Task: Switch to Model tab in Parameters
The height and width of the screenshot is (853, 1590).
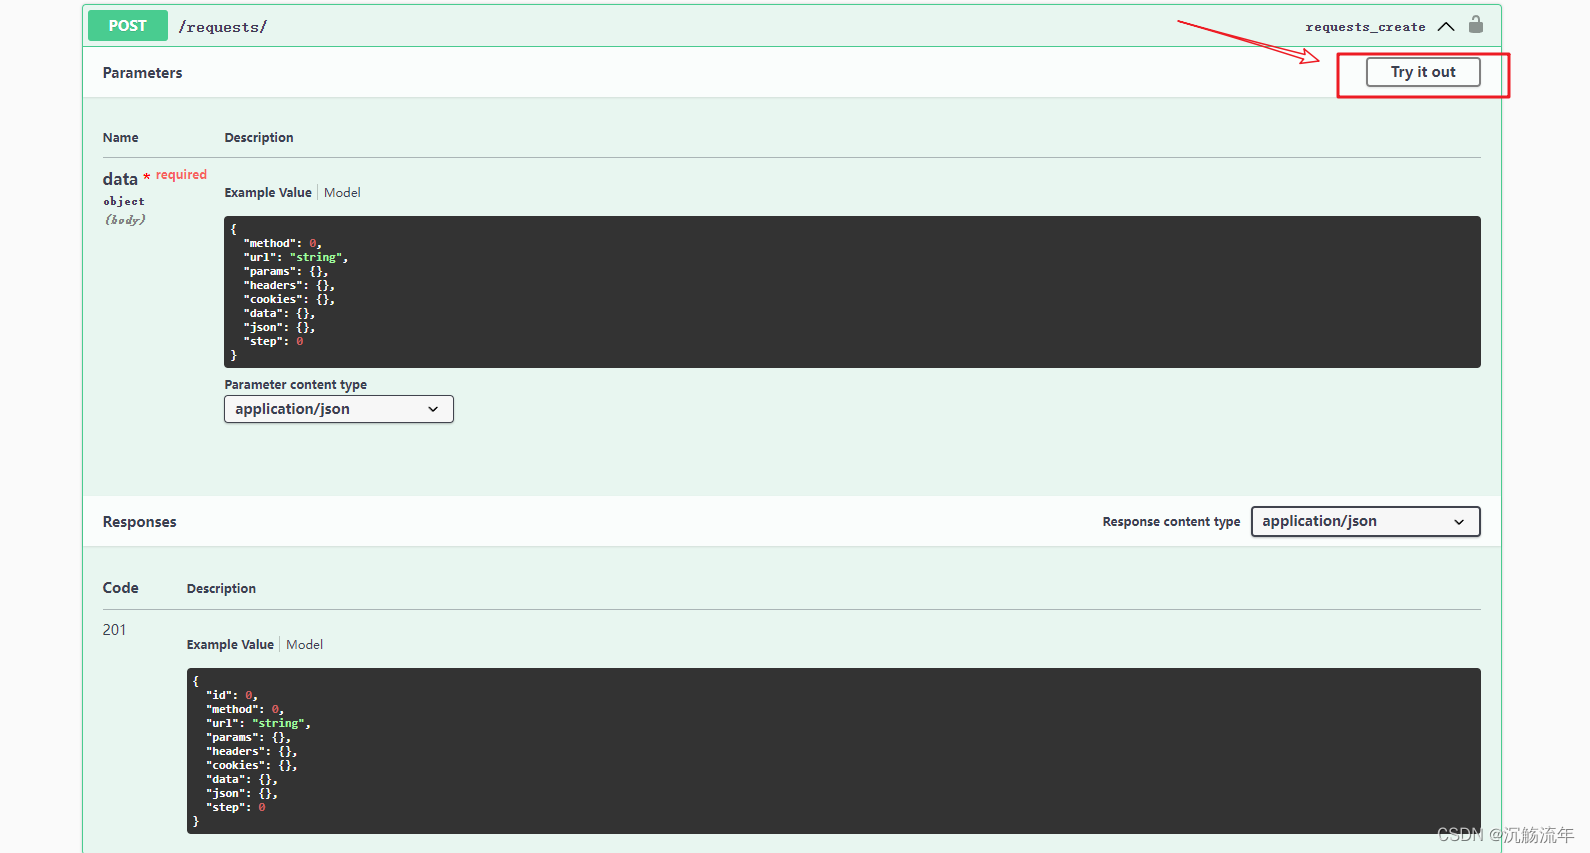Action: pos(342,193)
